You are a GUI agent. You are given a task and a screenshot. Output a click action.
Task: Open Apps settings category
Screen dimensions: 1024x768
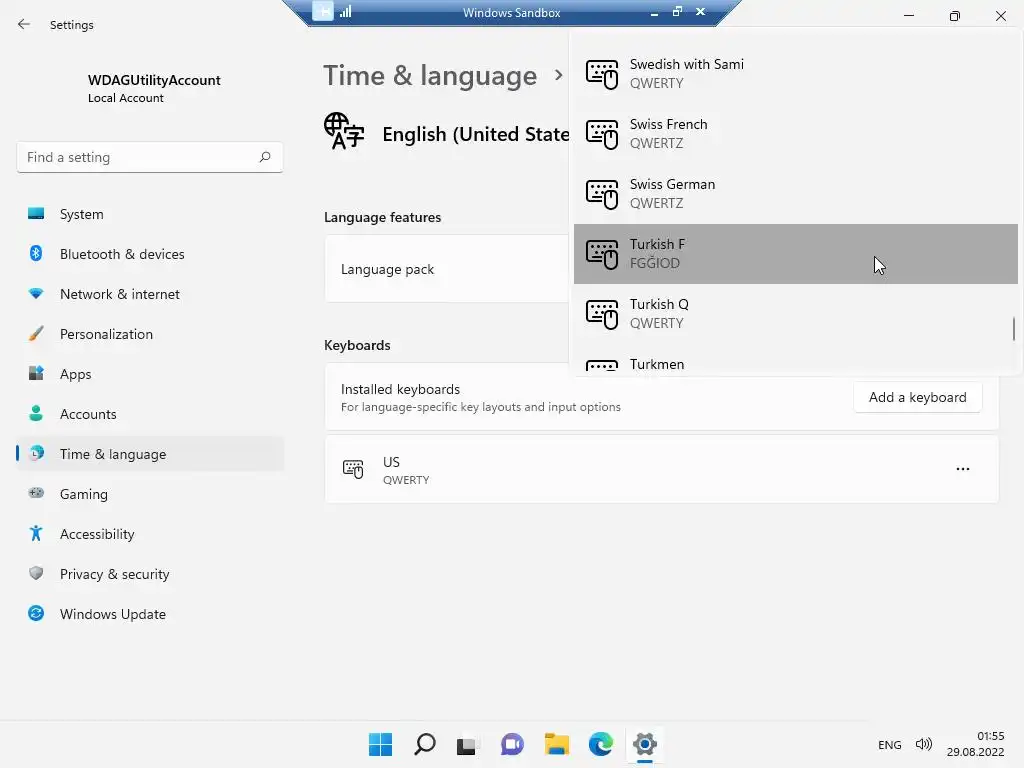(x=150, y=374)
